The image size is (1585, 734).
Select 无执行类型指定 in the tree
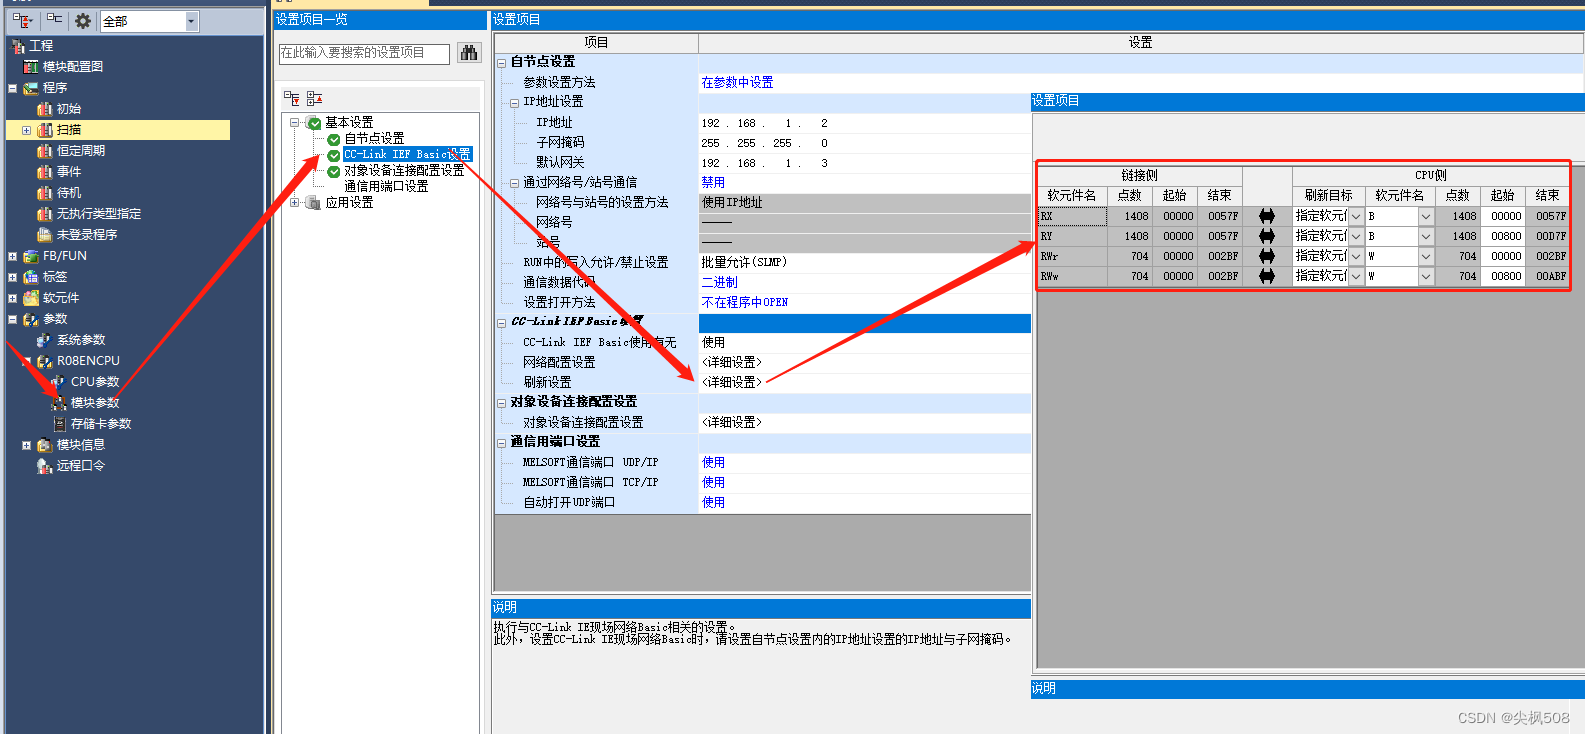[99, 214]
